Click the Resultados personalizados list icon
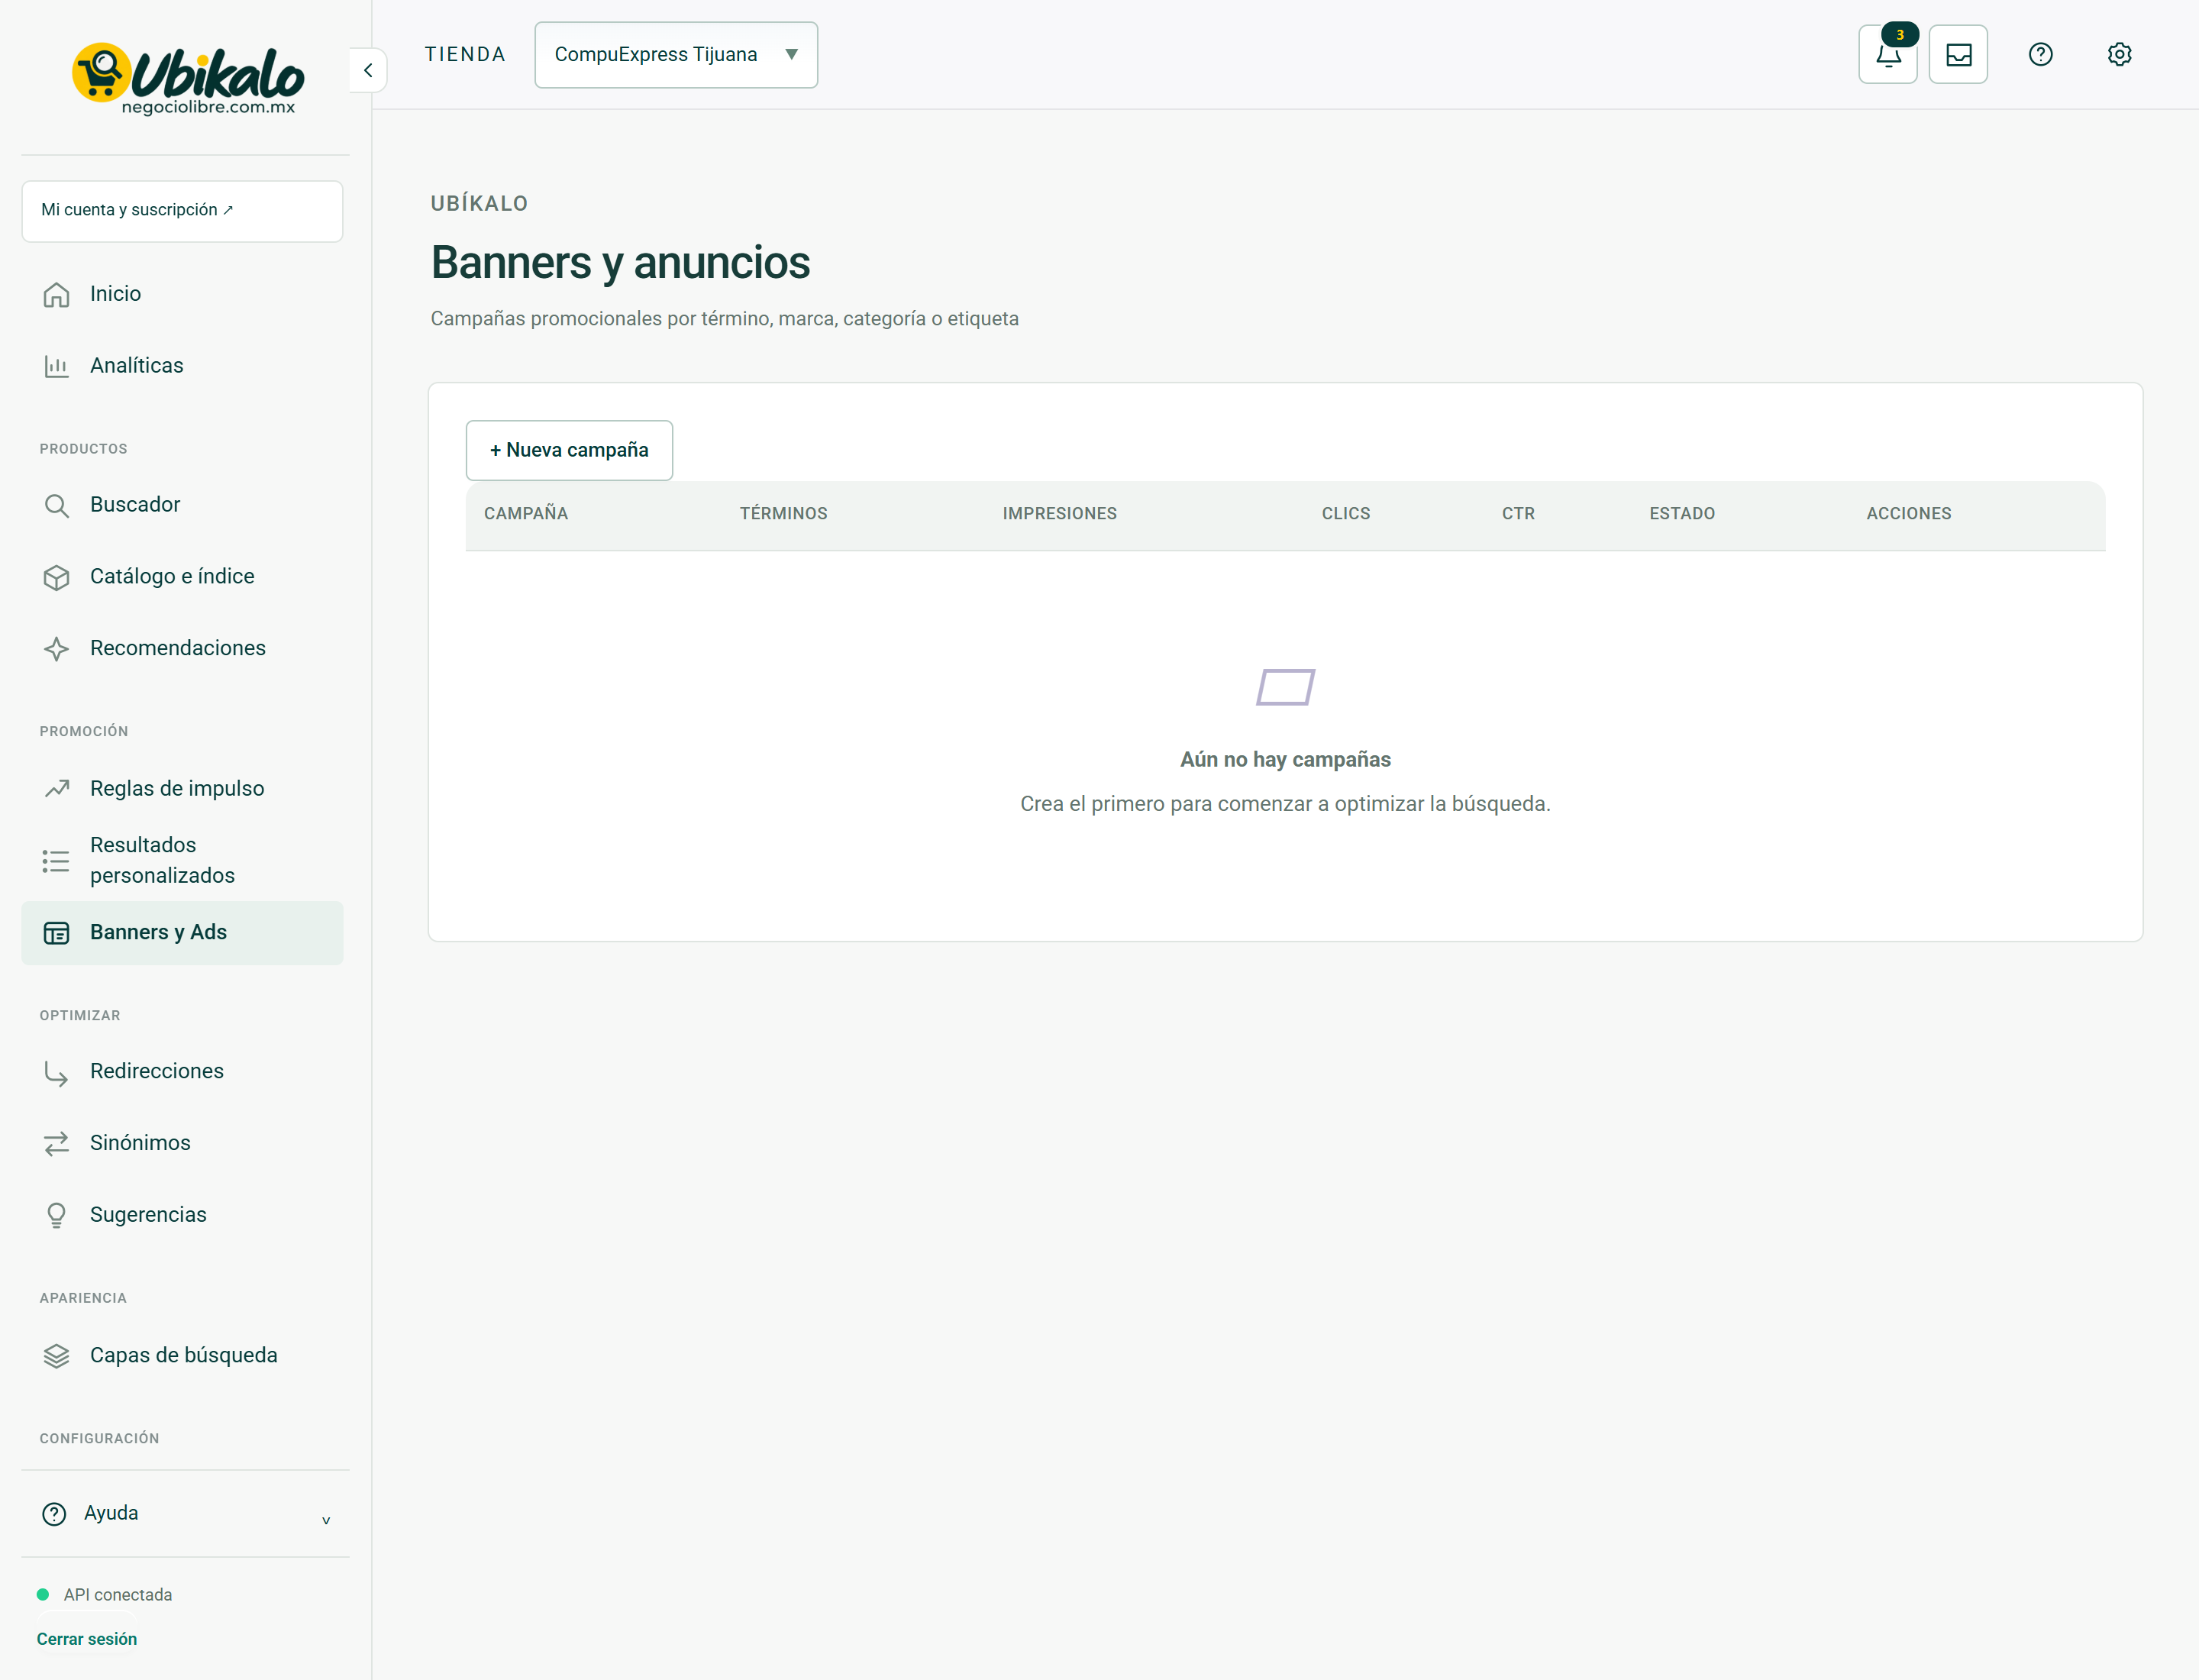 [x=57, y=861]
